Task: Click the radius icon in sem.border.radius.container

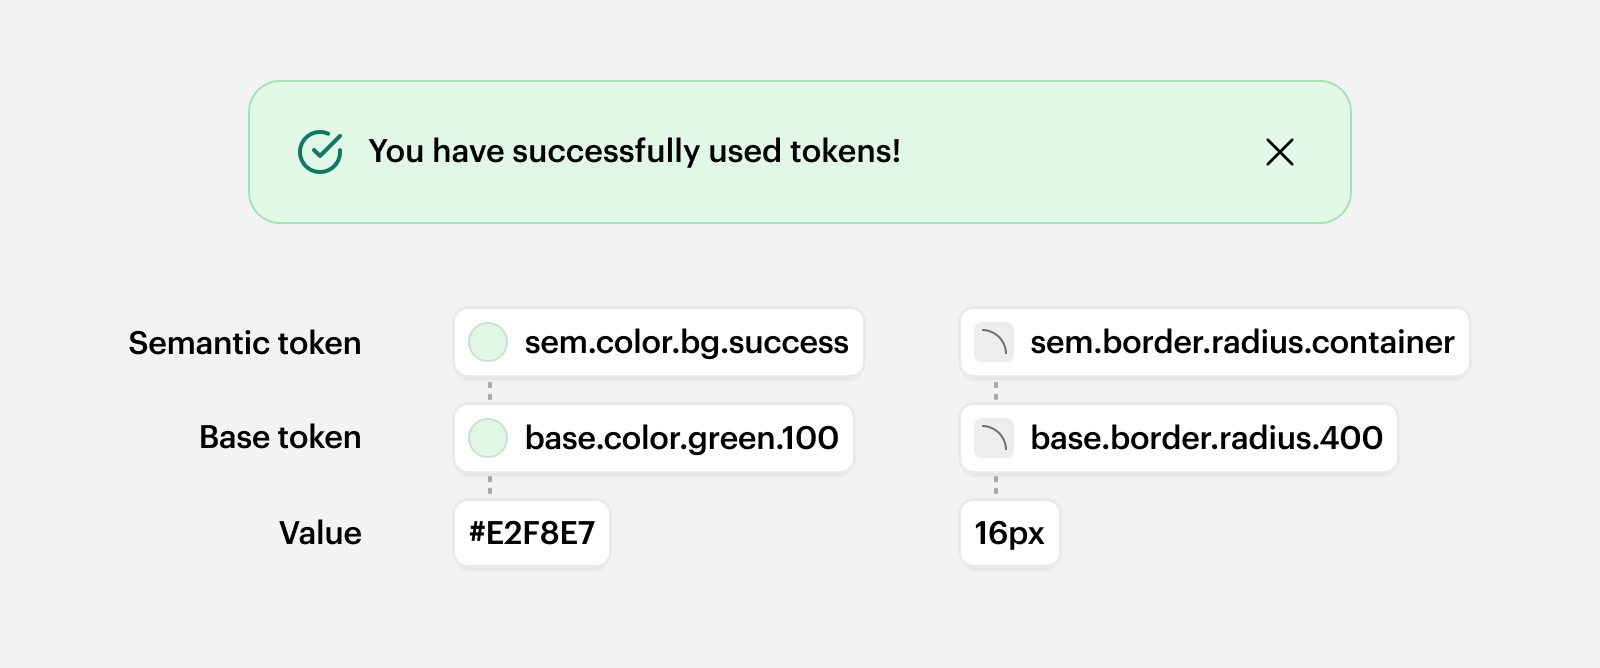Action: click(x=994, y=342)
